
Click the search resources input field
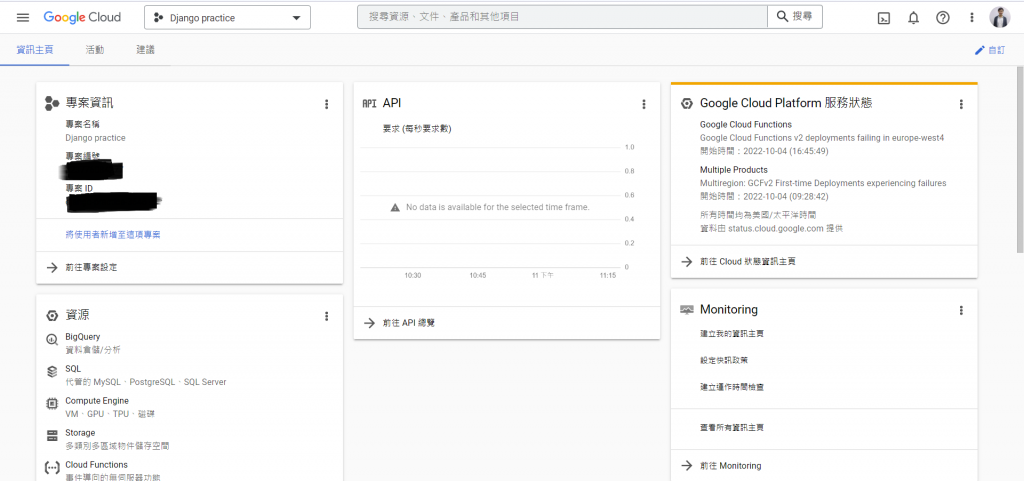562,17
